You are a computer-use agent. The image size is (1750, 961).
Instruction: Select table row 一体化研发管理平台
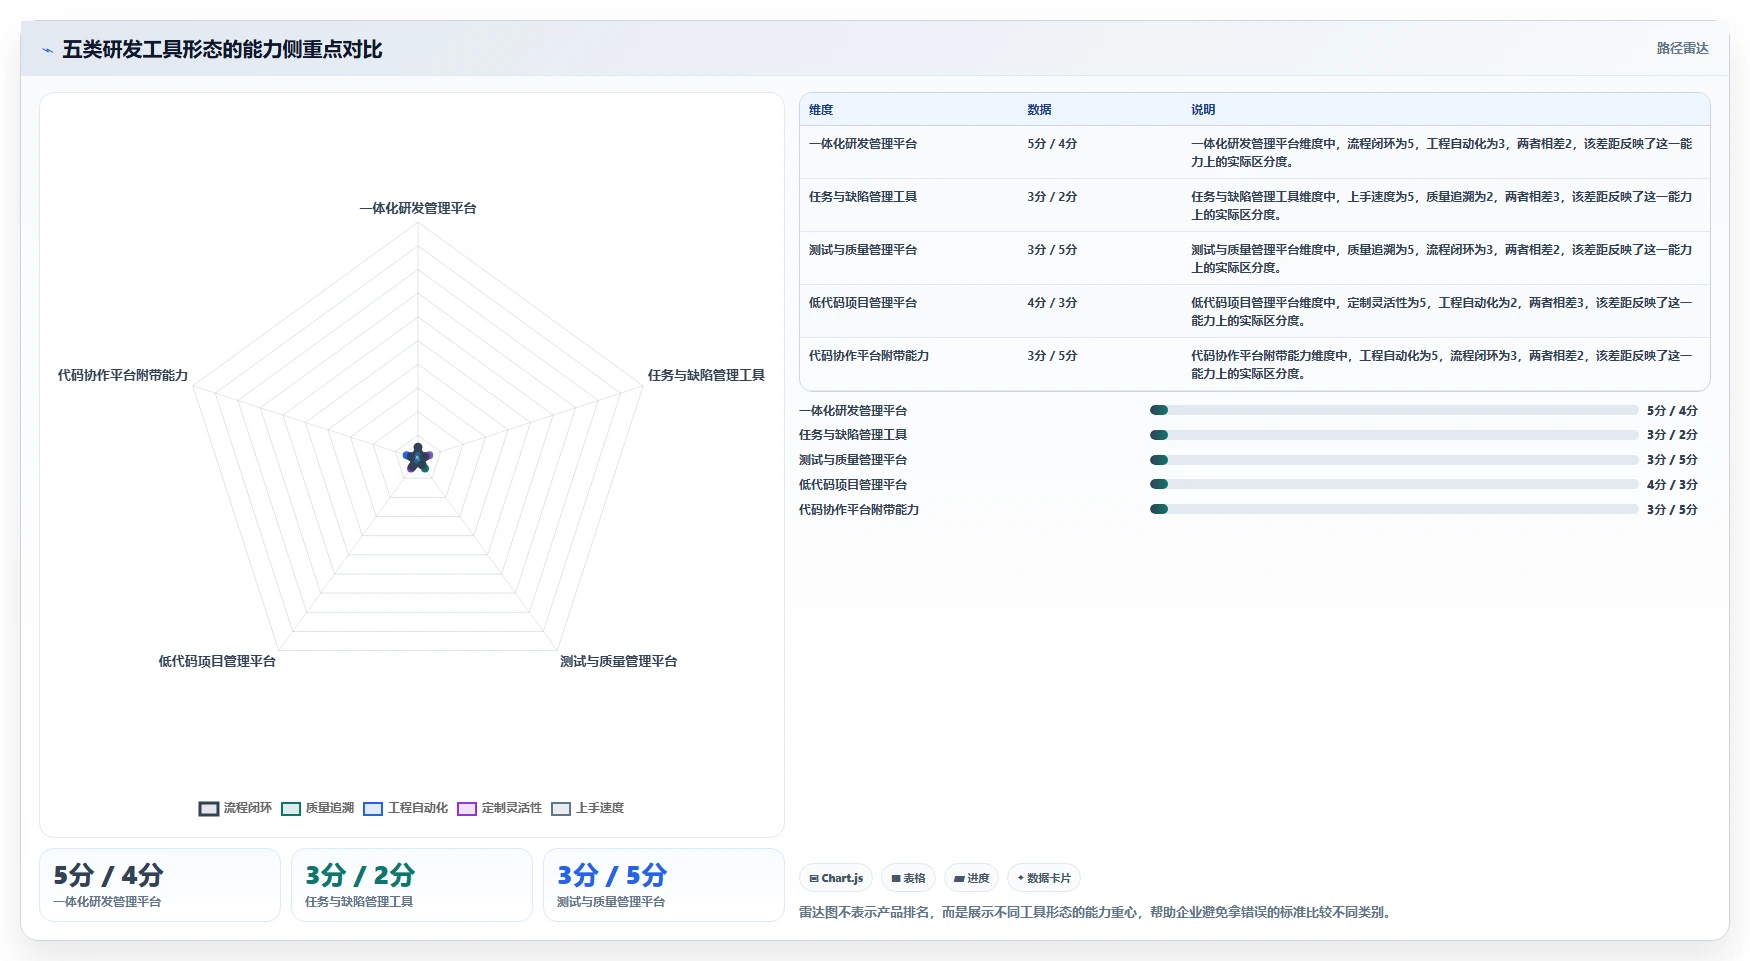tap(1255, 152)
